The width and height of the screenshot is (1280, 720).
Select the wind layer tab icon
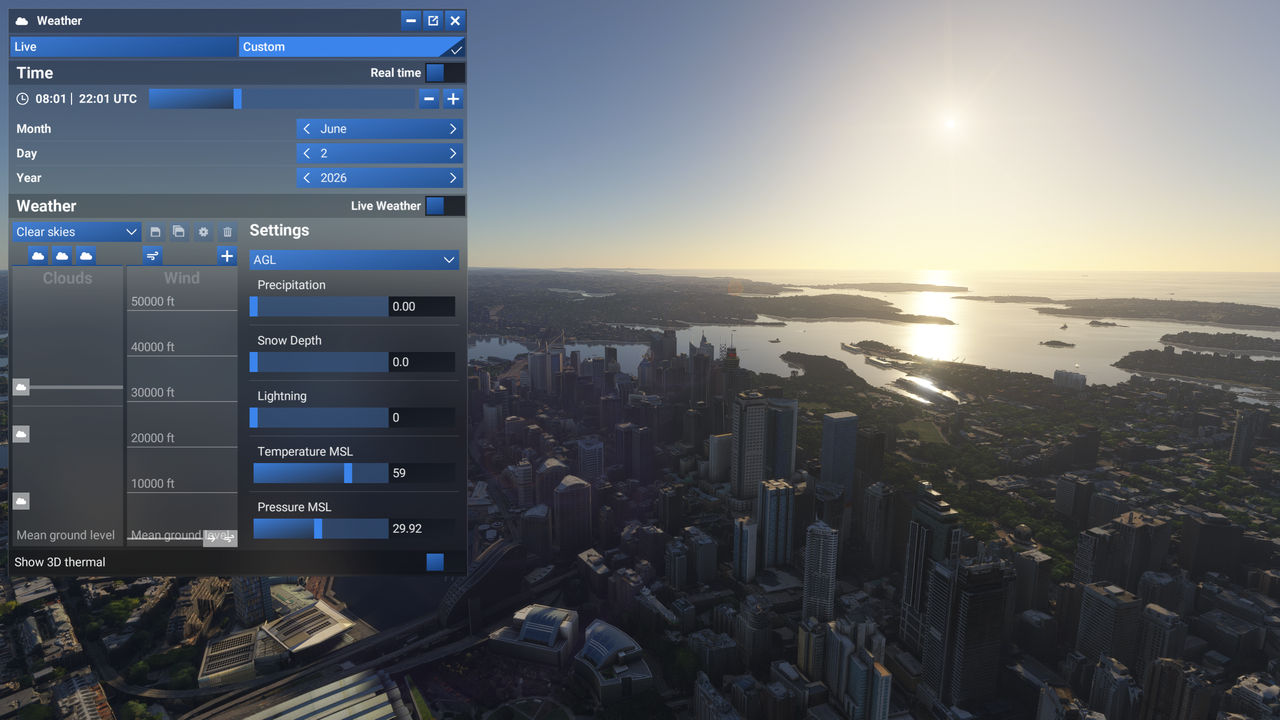coord(152,256)
